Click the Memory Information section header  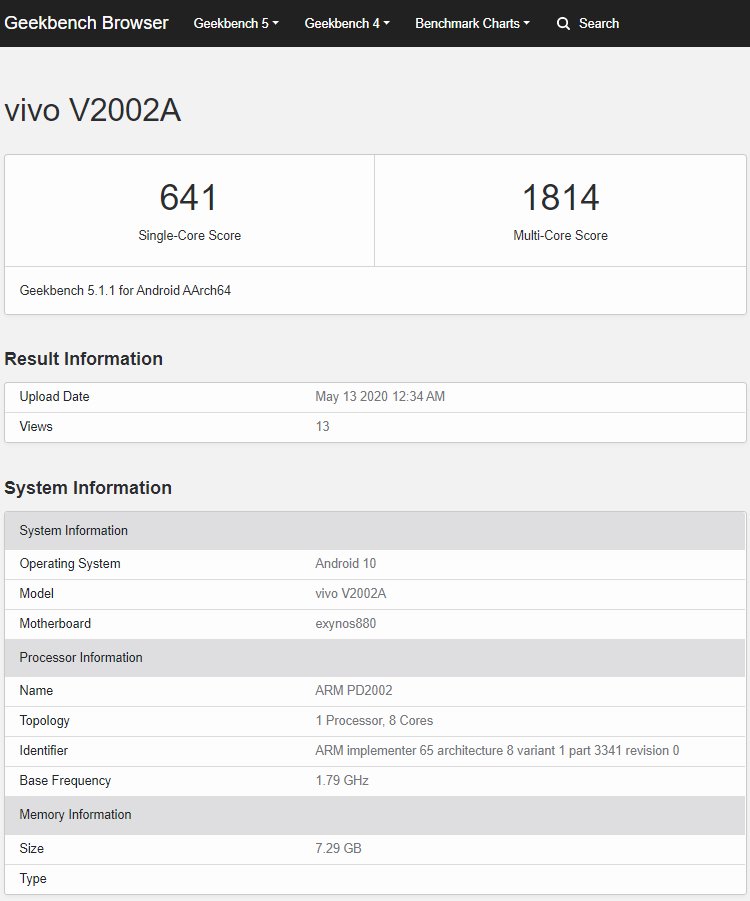[375, 815]
